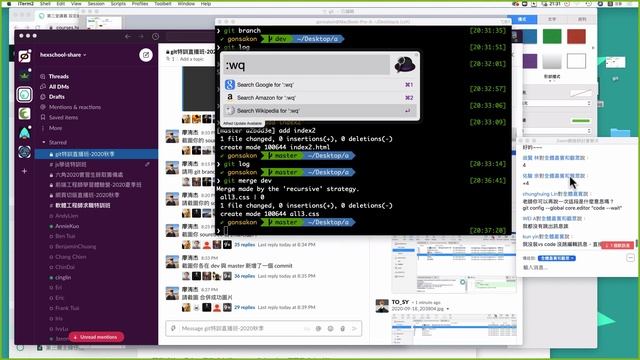Open the 36 replies thread link

(x=244, y=276)
